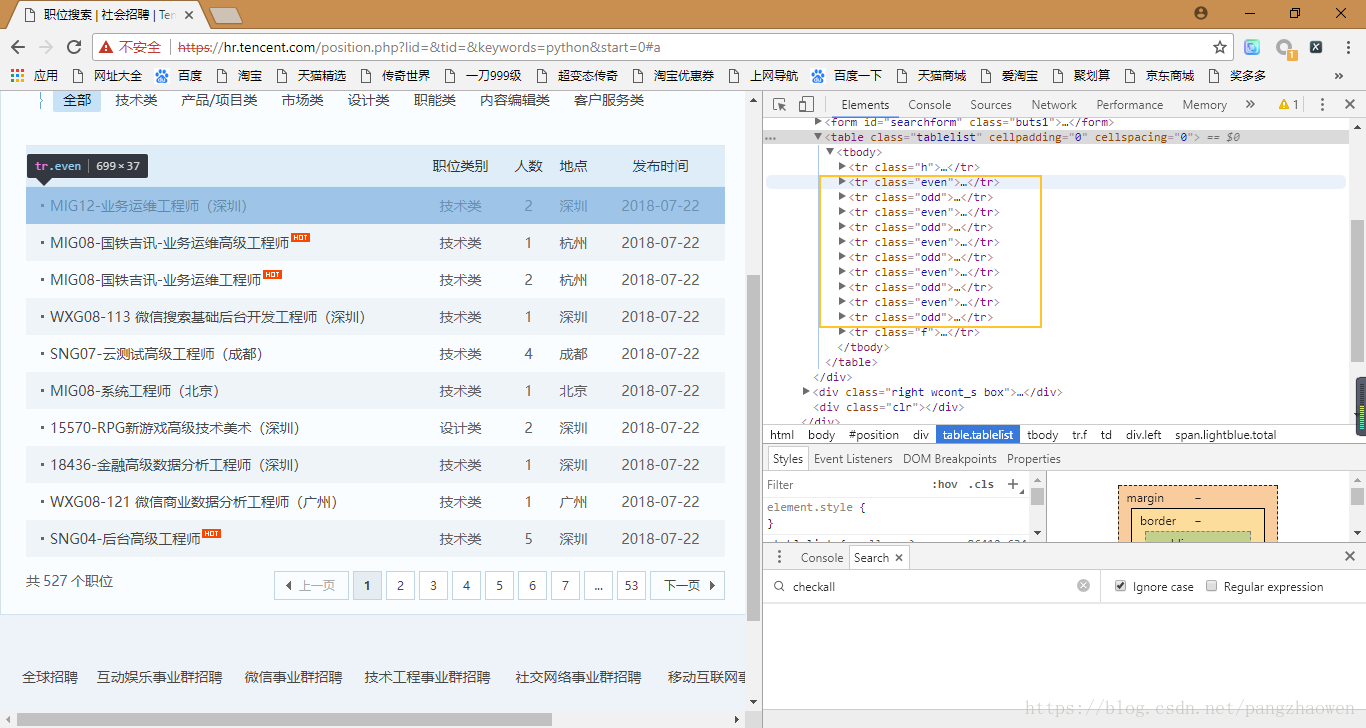Open the Chrome profile avatar icon
The image size is (1366, 728).
(x=1201, y=13)
